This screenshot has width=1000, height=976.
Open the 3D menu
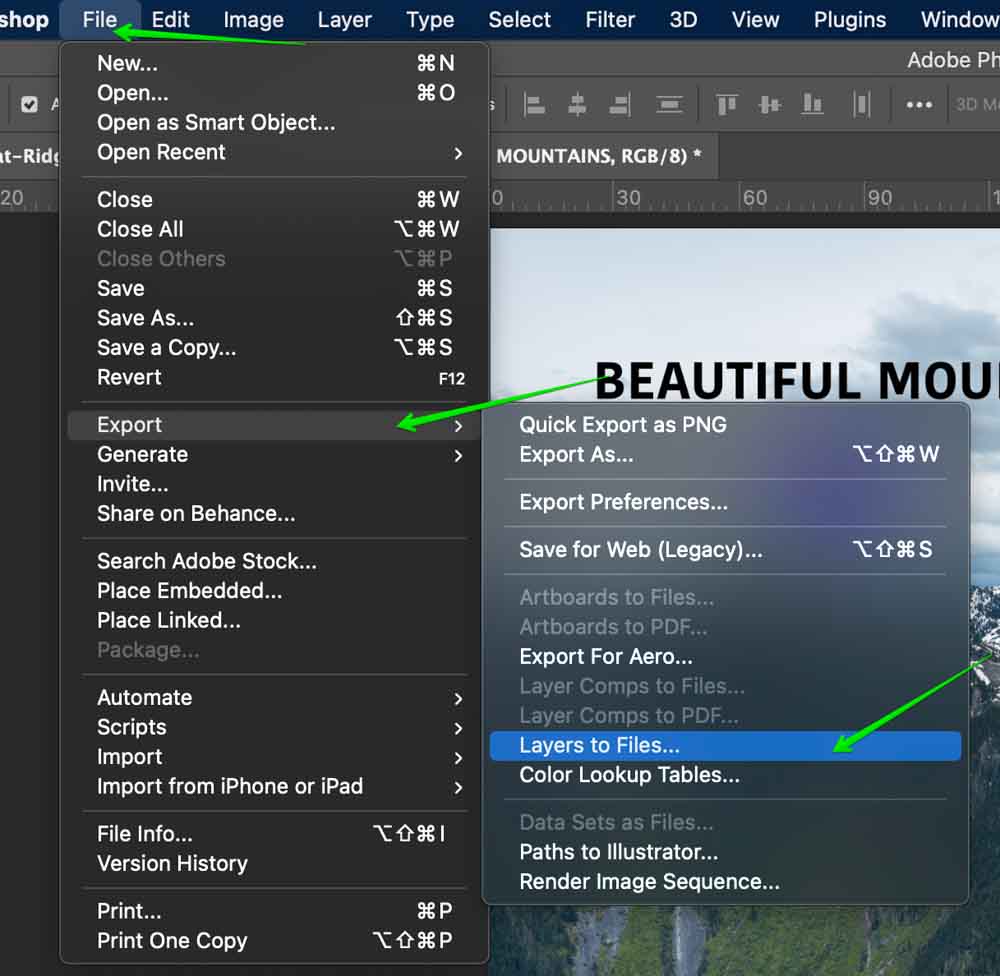click(683, 20)
